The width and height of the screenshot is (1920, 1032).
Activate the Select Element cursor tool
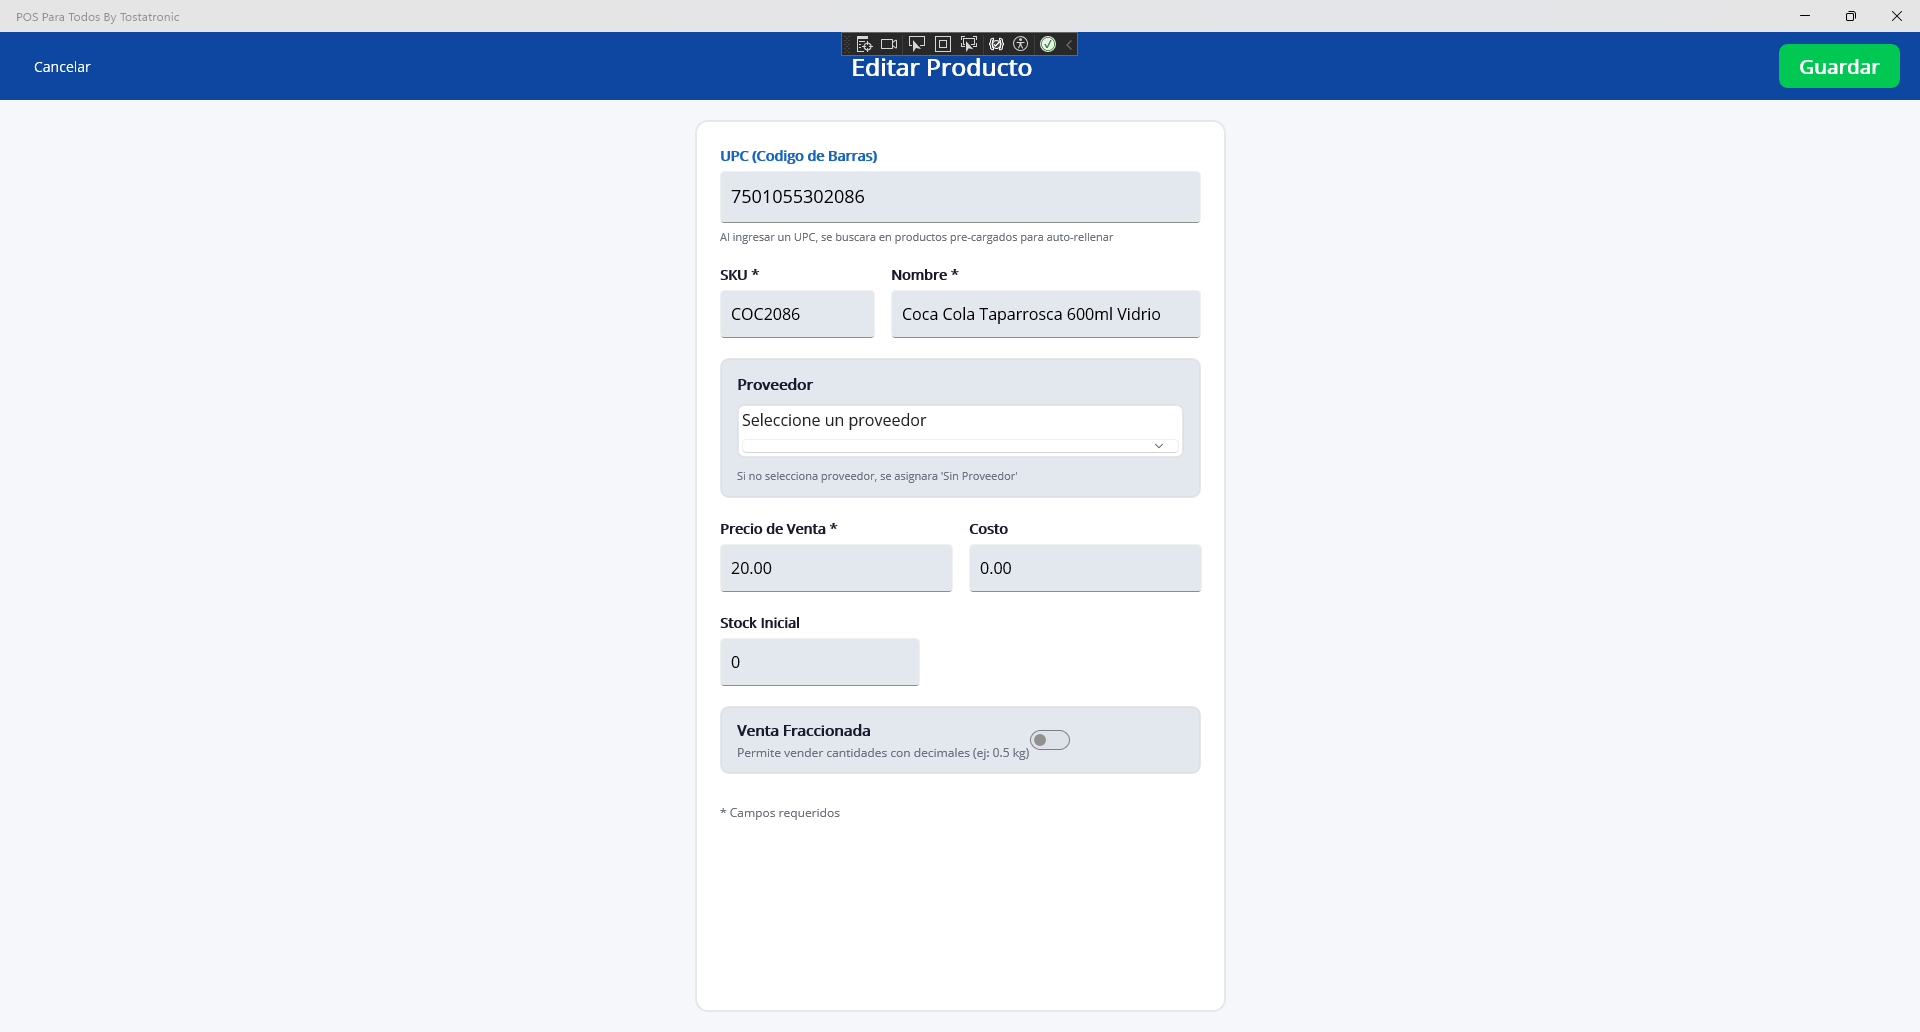(916, 44)
